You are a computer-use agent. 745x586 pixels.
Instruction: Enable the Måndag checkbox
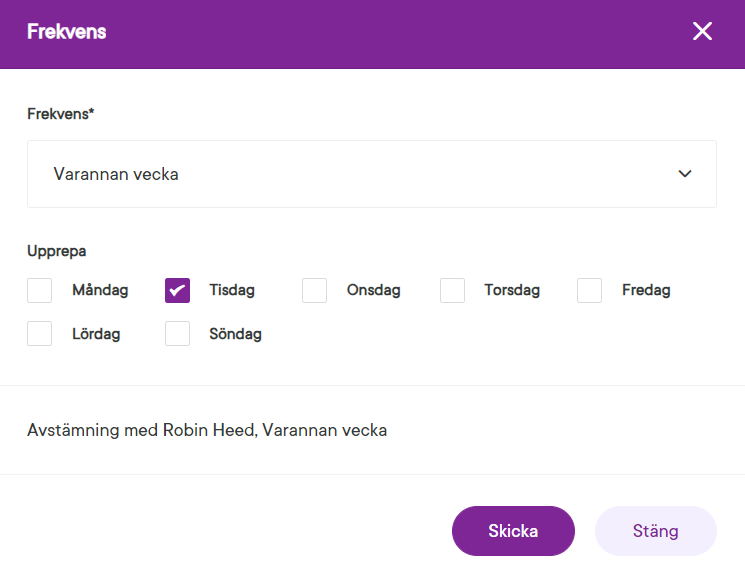(40, 291)
